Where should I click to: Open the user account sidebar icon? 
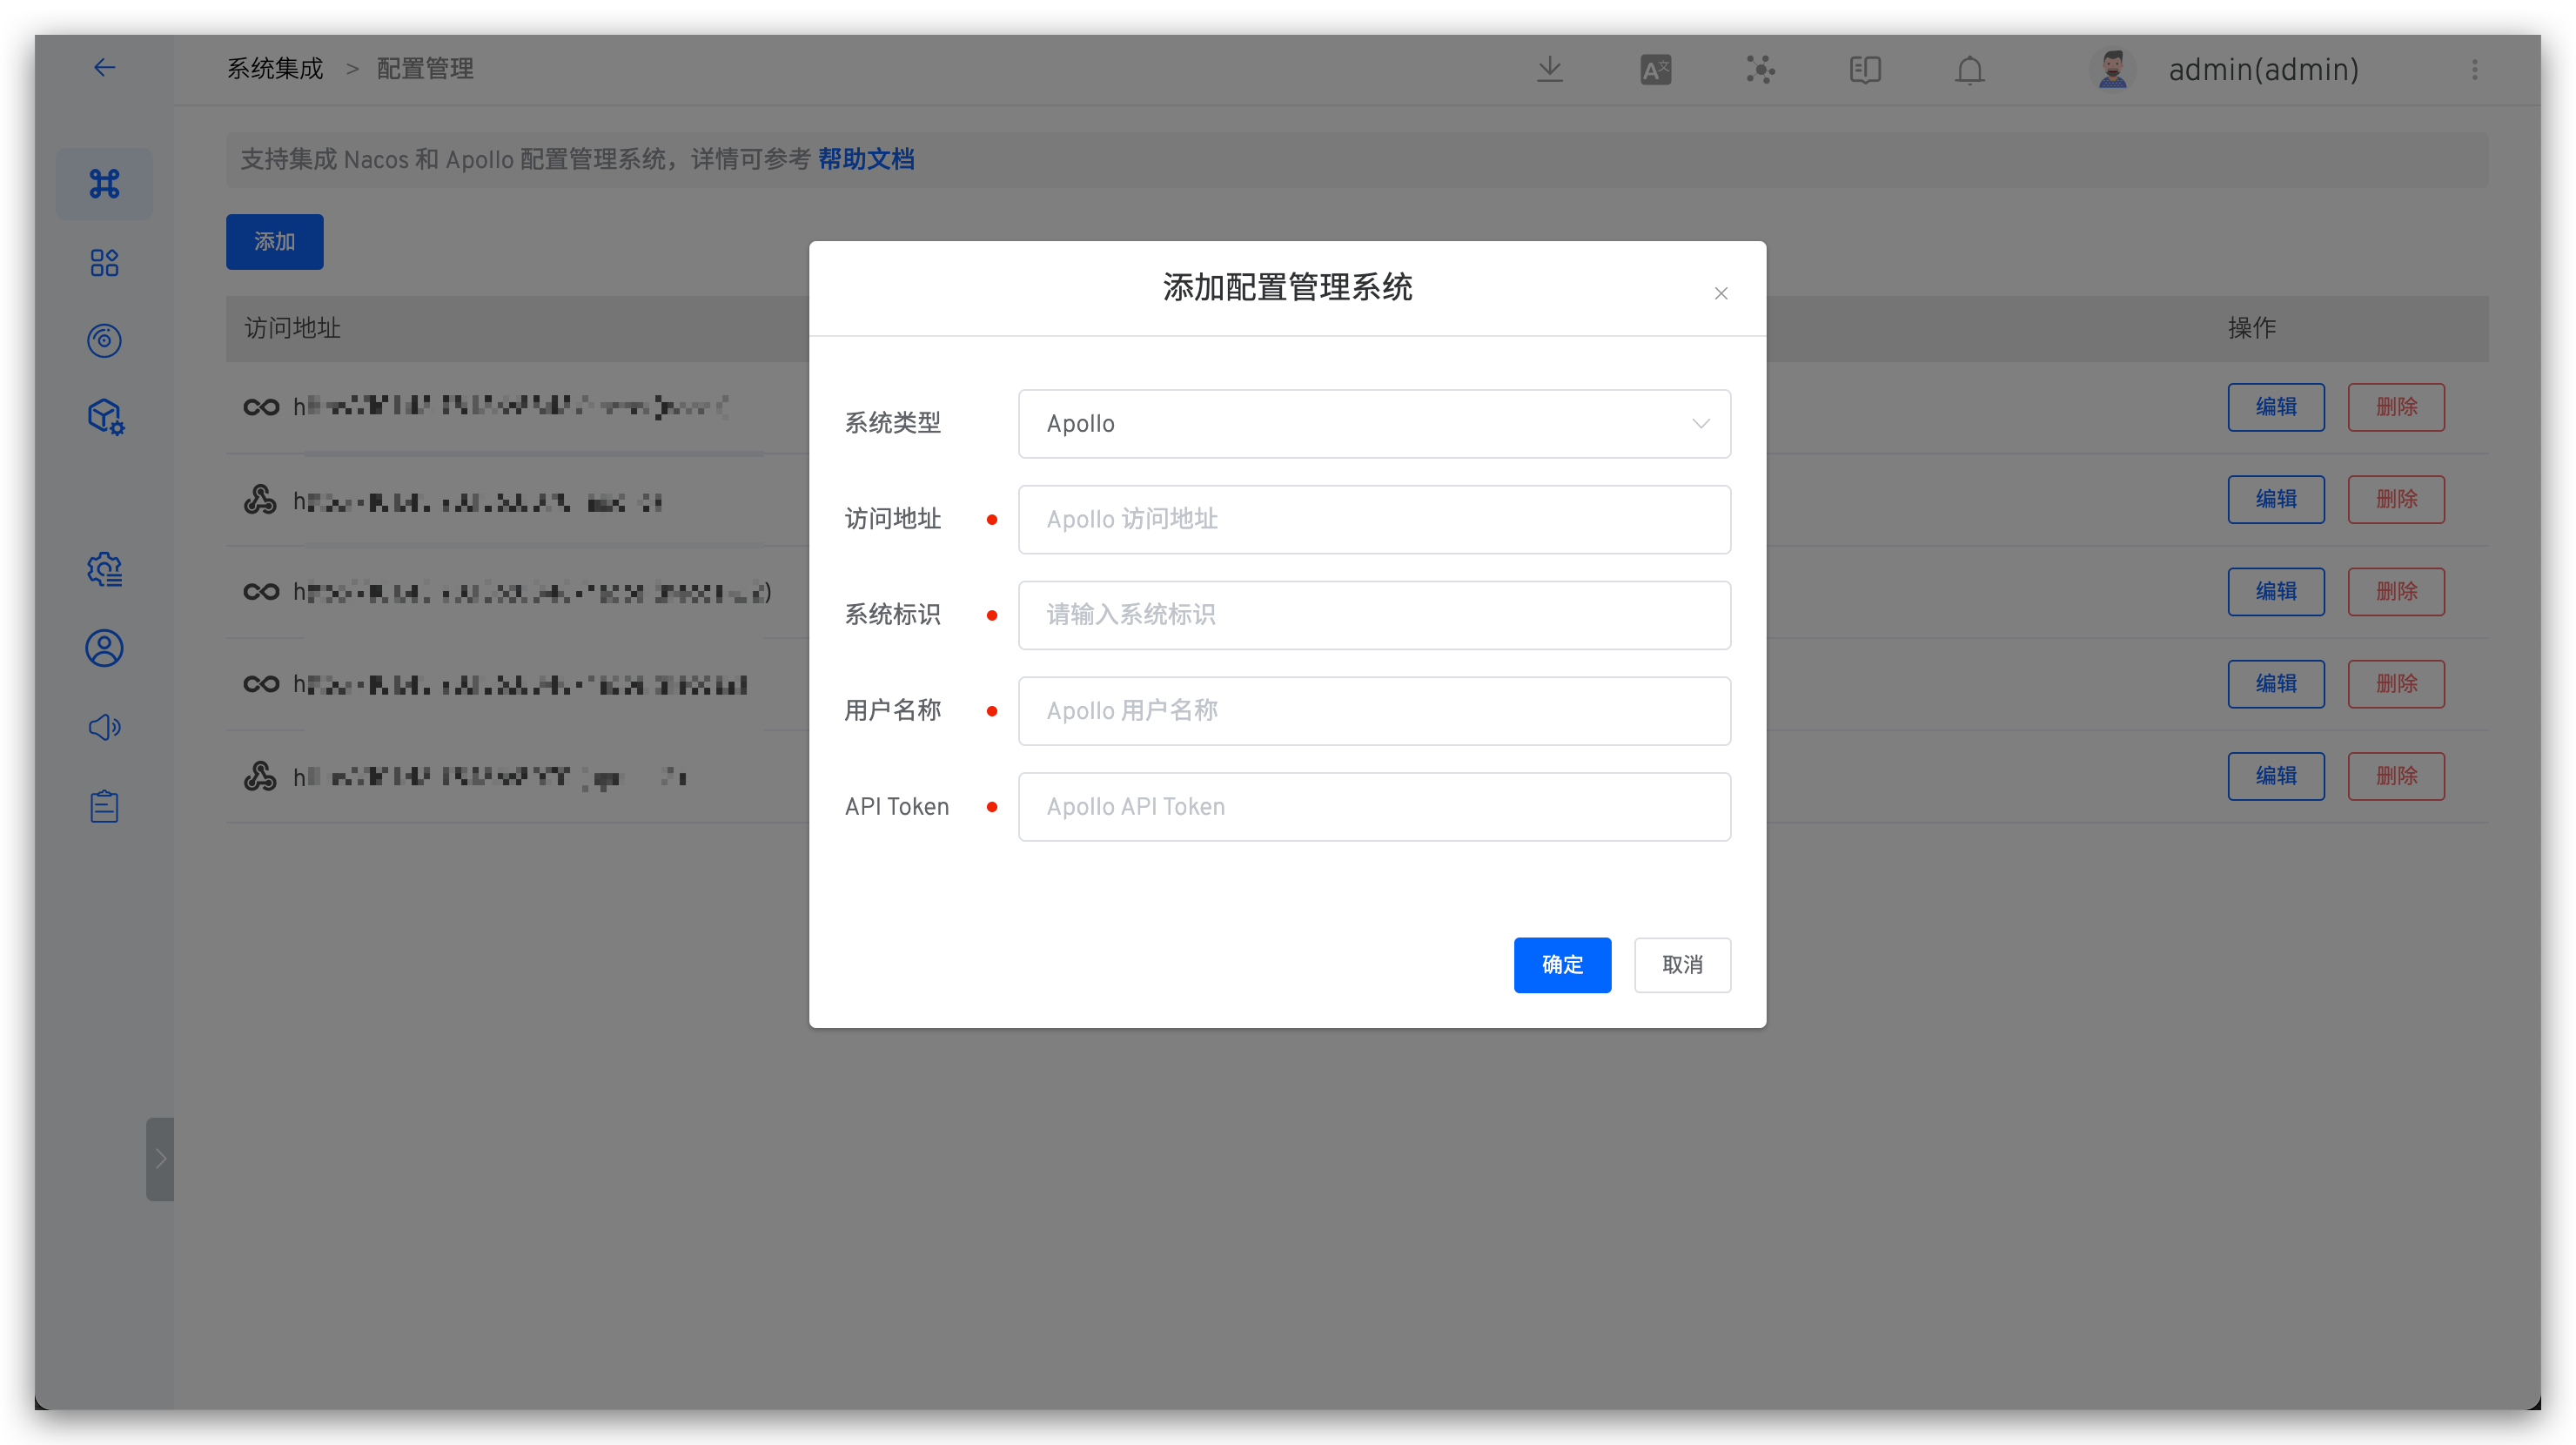pyautogui.click(x=104, y=648)
